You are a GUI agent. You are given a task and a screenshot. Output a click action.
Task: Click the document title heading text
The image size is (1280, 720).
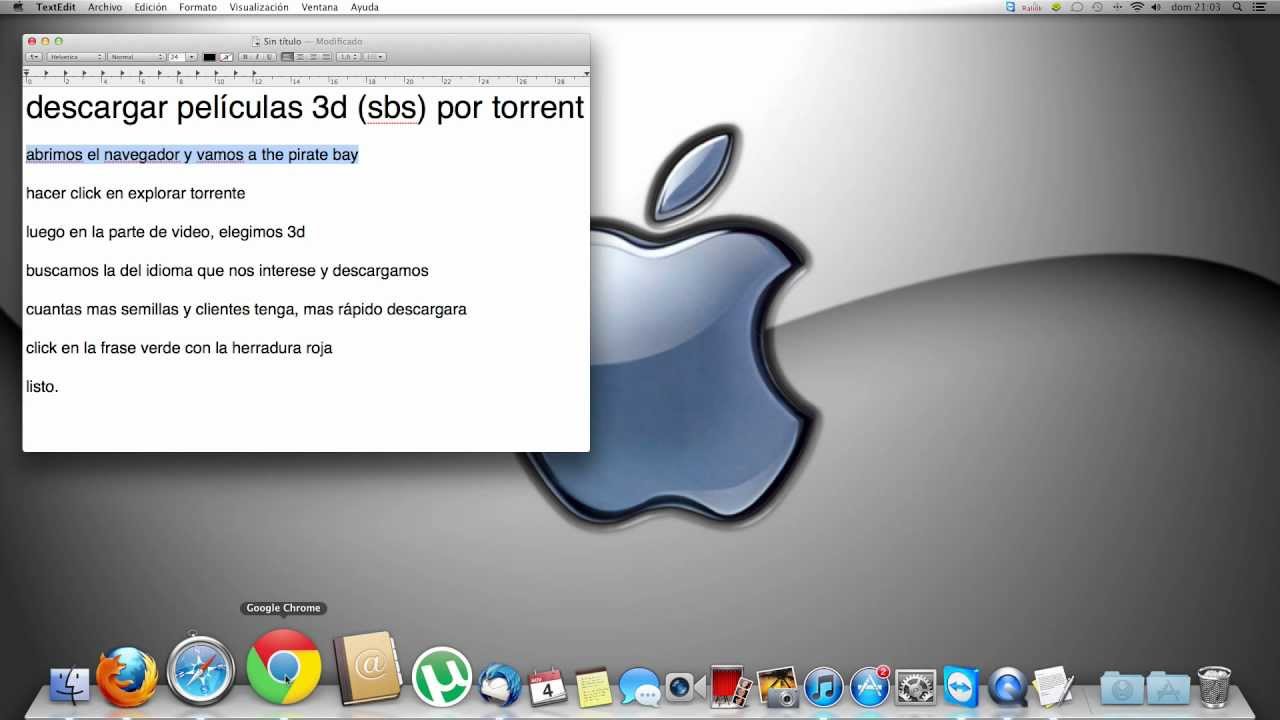[x=305, y=108]
